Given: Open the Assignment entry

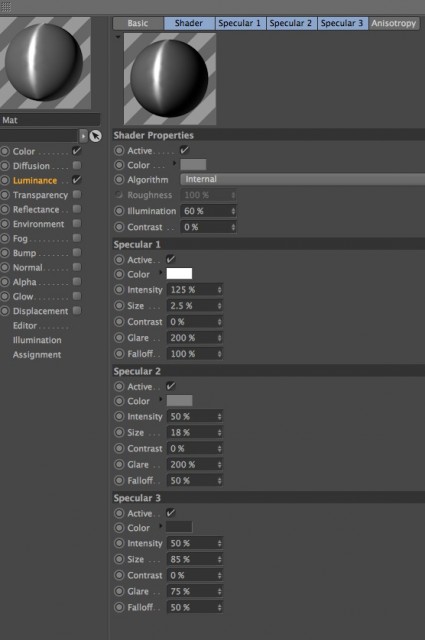Looking at the screenshot, I should tap(37, 355).
